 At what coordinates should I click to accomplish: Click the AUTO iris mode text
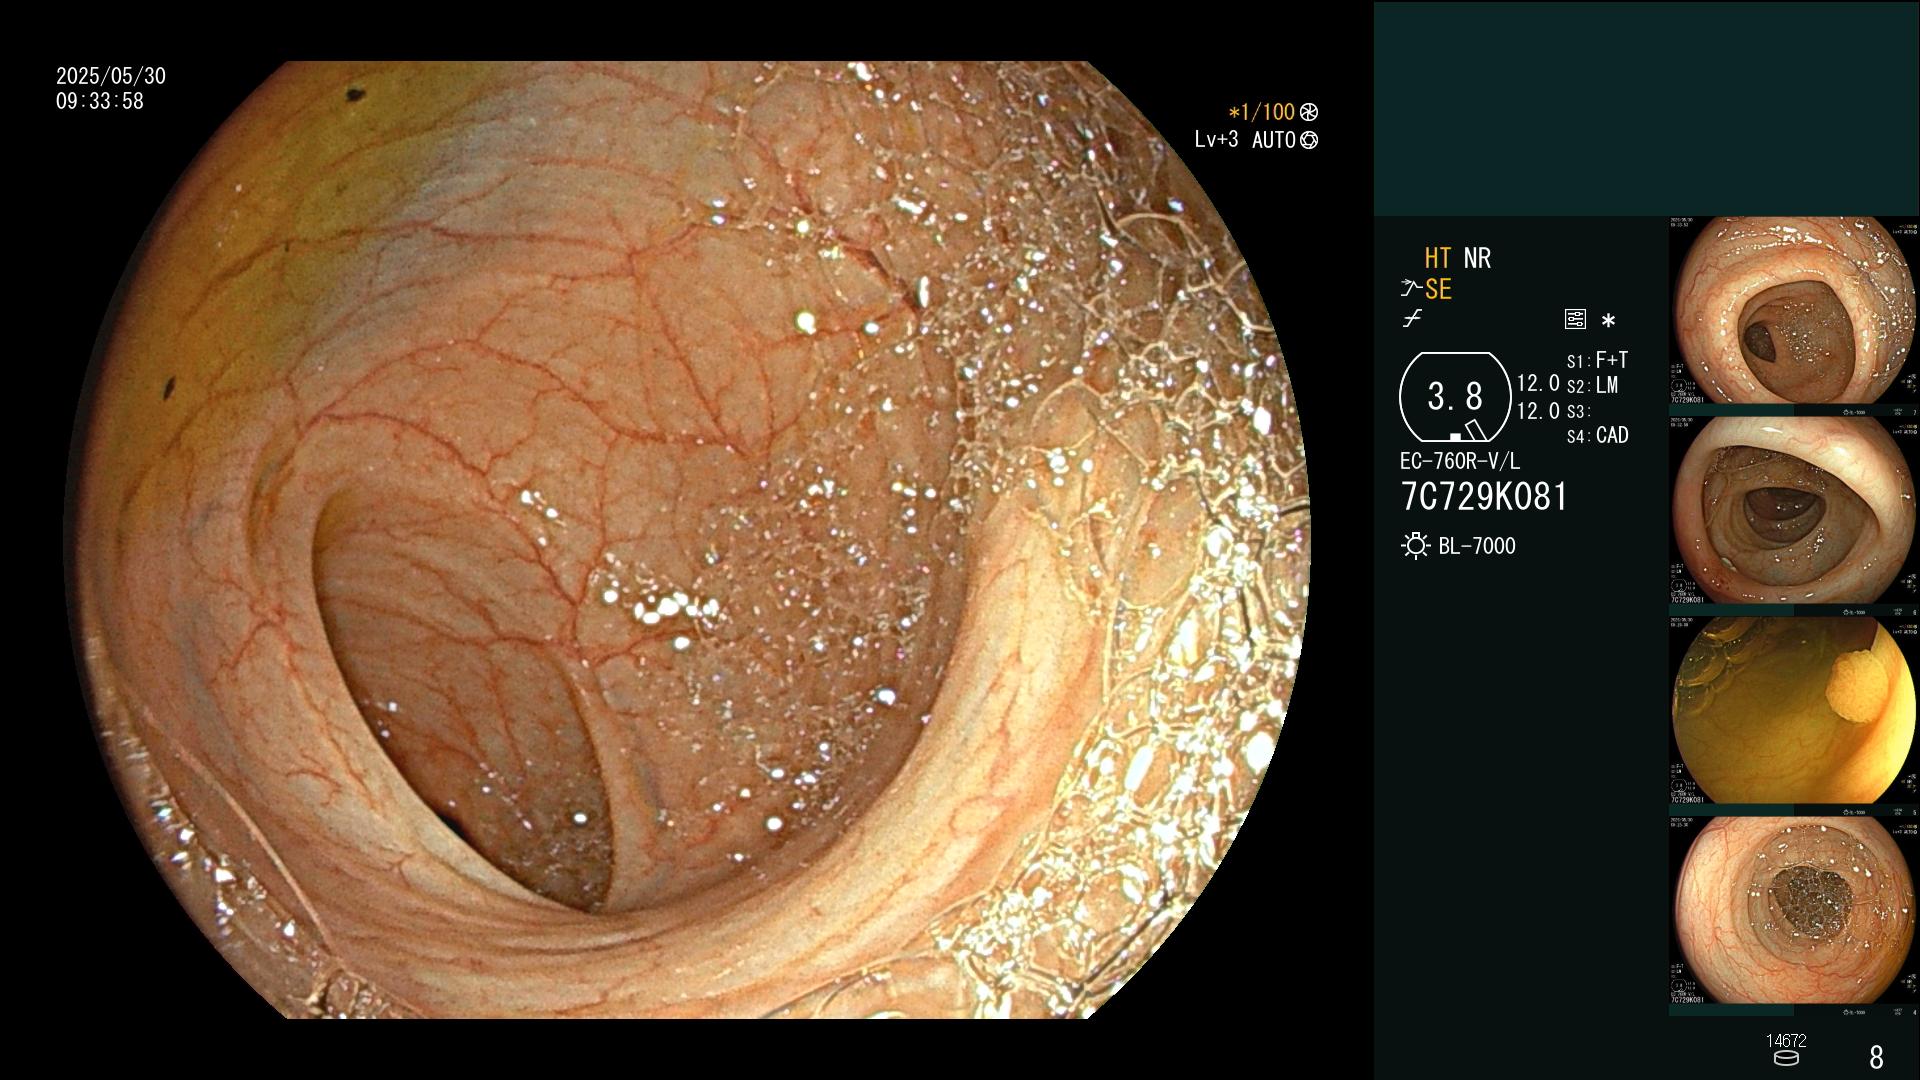(1273, 140)
